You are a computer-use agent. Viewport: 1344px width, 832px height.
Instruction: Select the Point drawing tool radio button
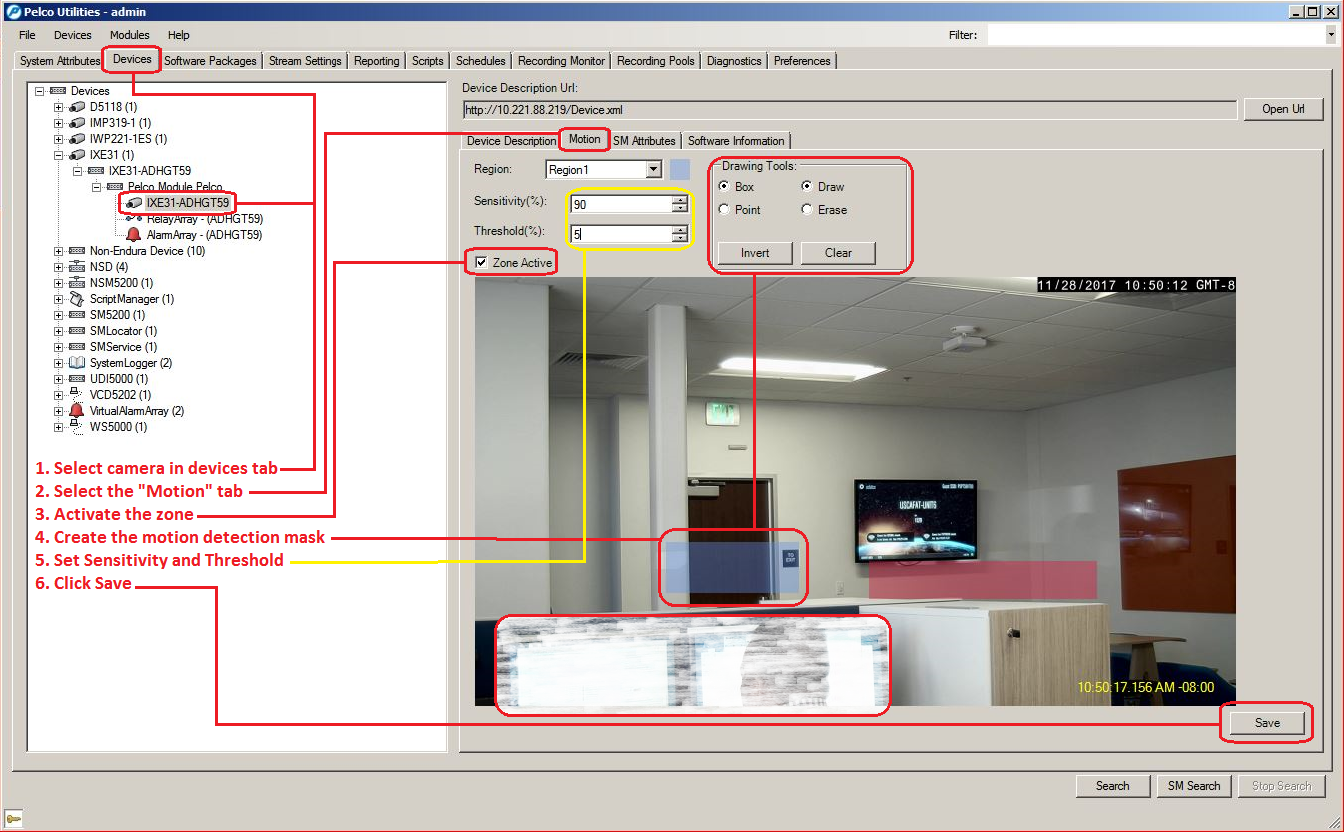pos(723,209)
